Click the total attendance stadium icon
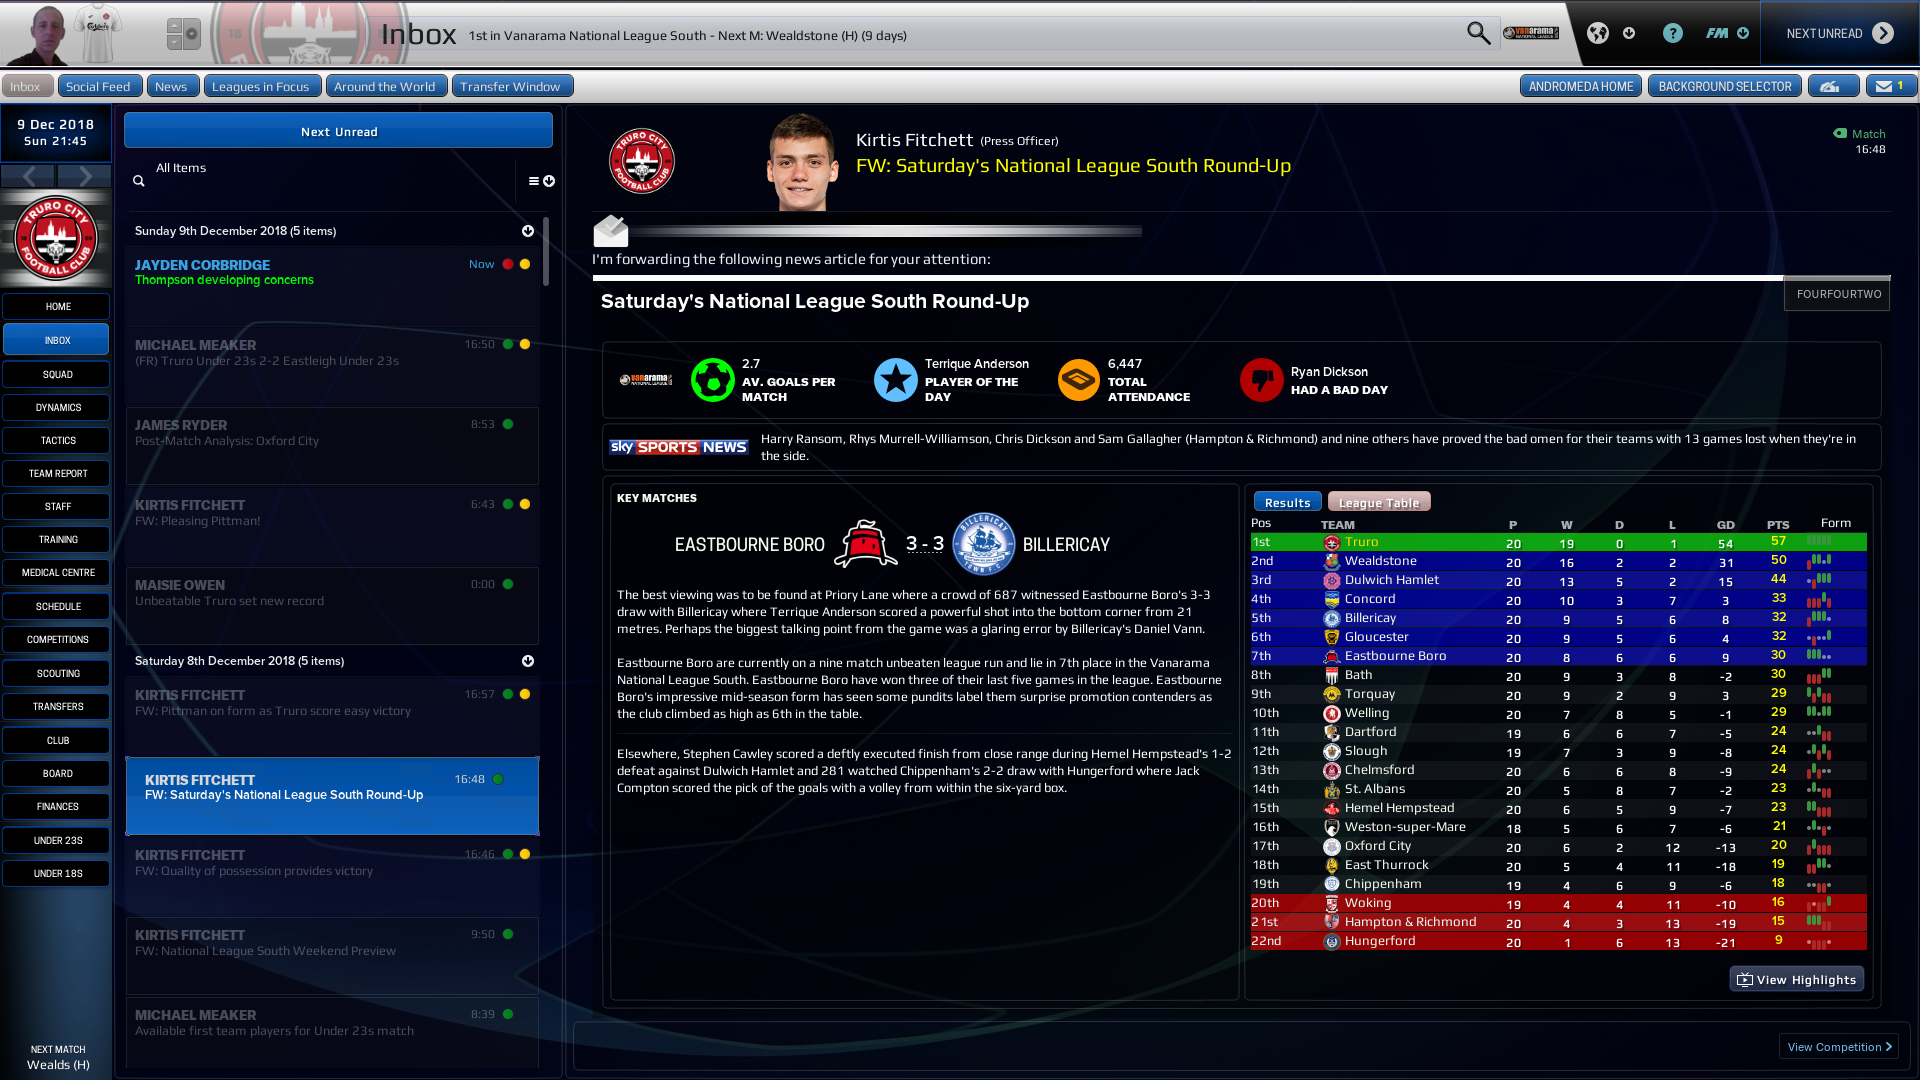 1078,380
